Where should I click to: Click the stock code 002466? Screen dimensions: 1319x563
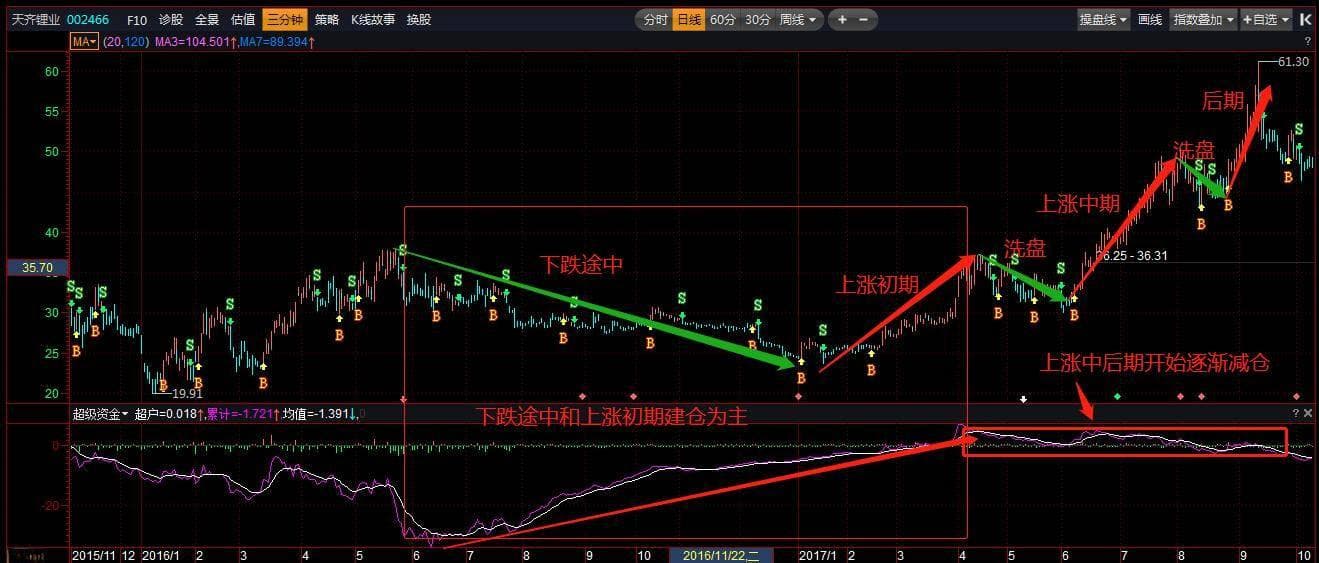pyautogui.click(x=88, y=19)
